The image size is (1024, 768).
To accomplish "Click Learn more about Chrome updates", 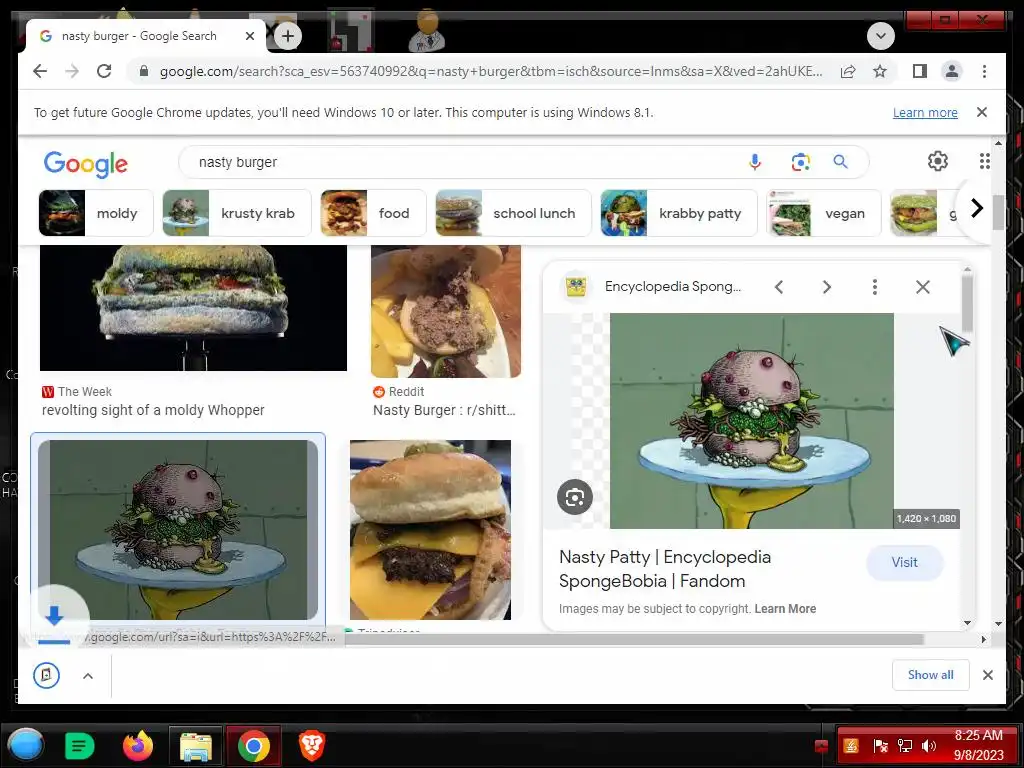I will tap(925, 112).
